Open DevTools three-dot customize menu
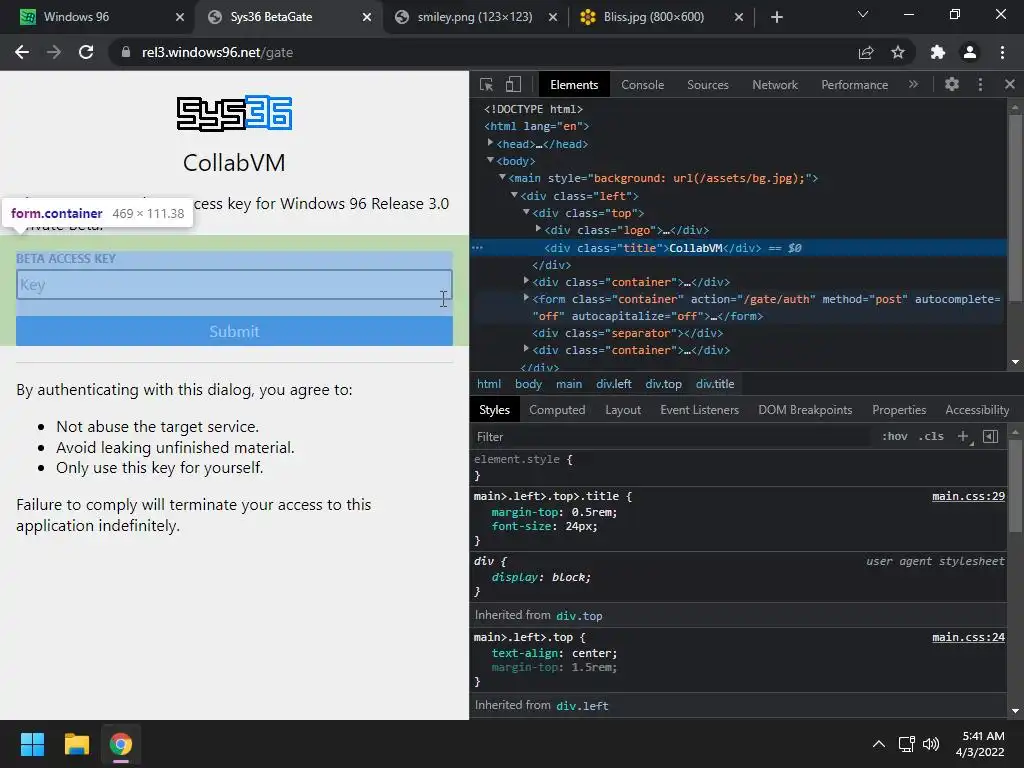The image size is (1024, 768). click(x=980, y=84)
